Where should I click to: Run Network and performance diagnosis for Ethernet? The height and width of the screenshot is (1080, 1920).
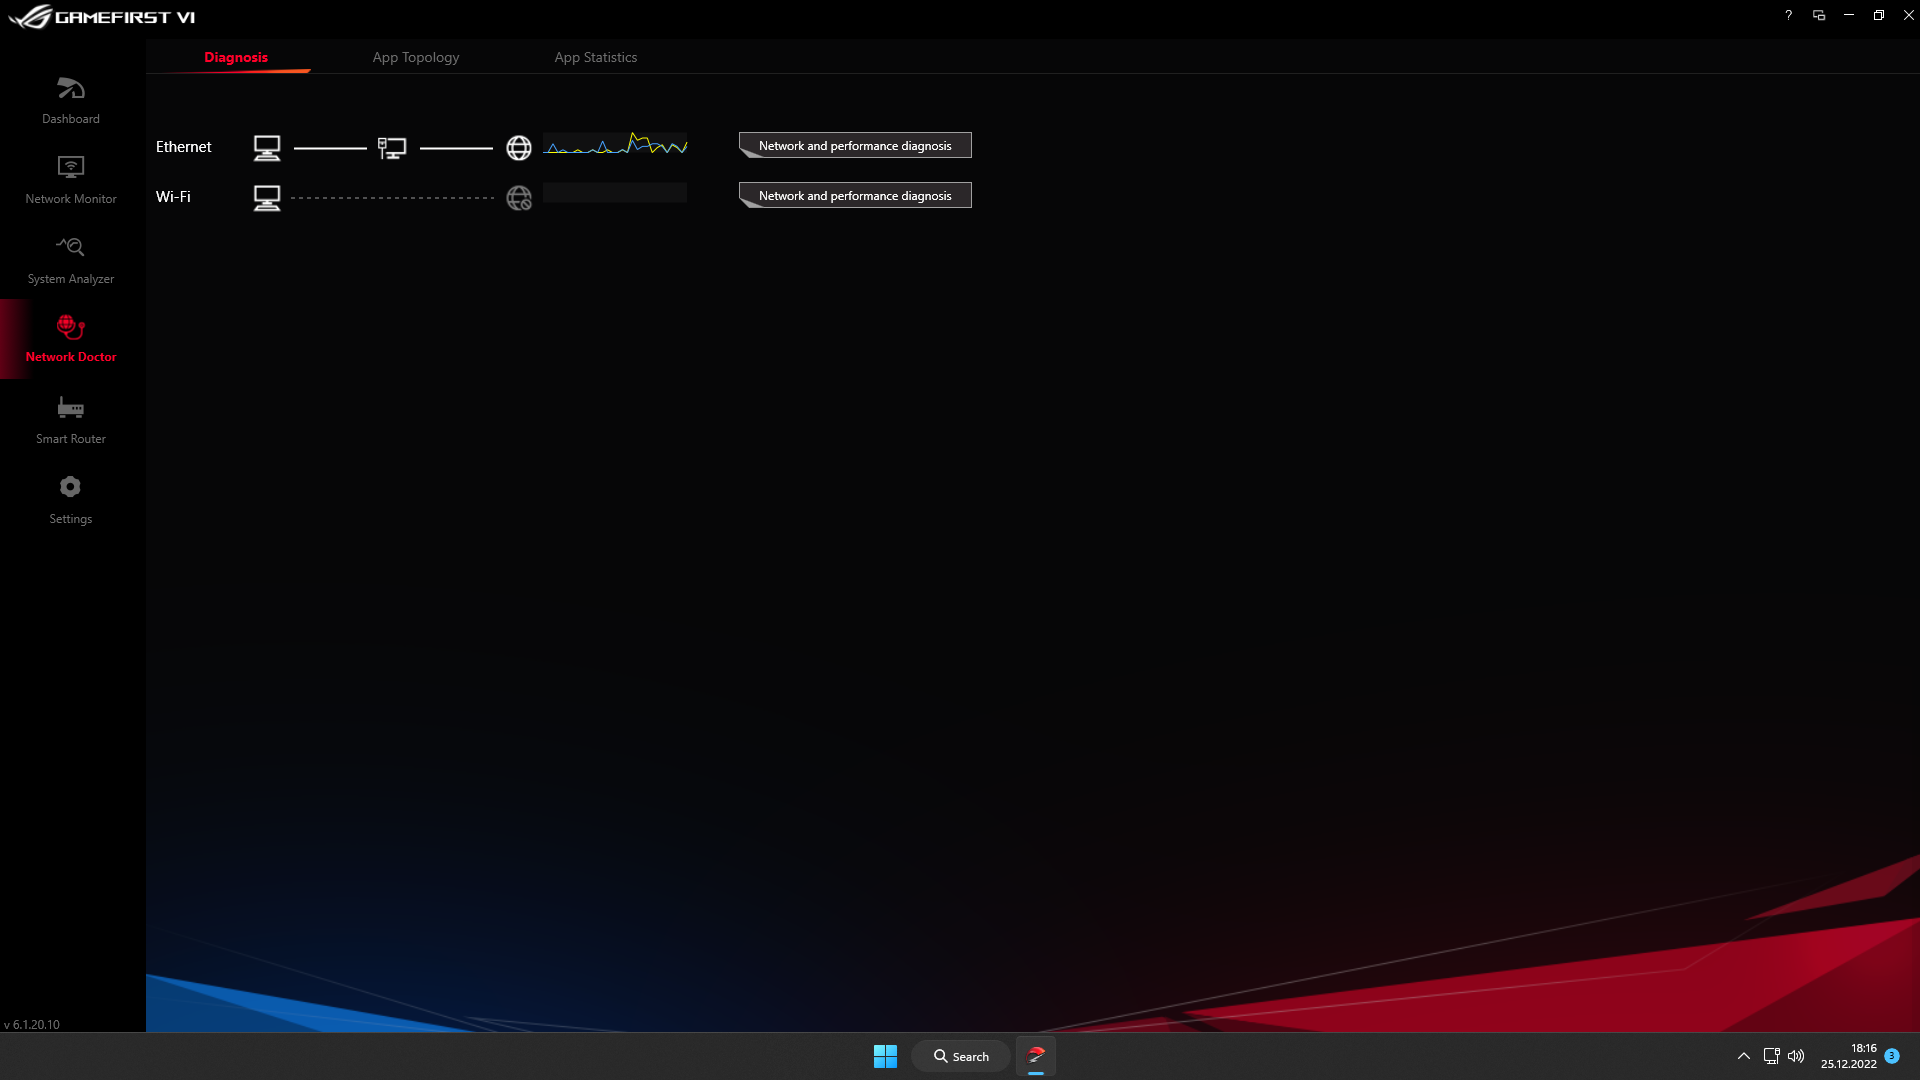coord(854,145)
